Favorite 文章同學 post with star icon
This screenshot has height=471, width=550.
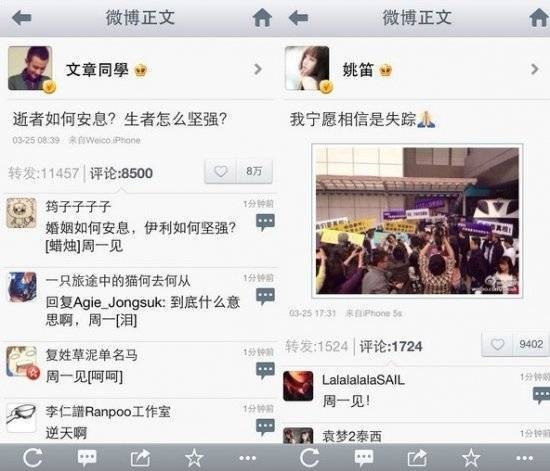(x=194, y=458)
